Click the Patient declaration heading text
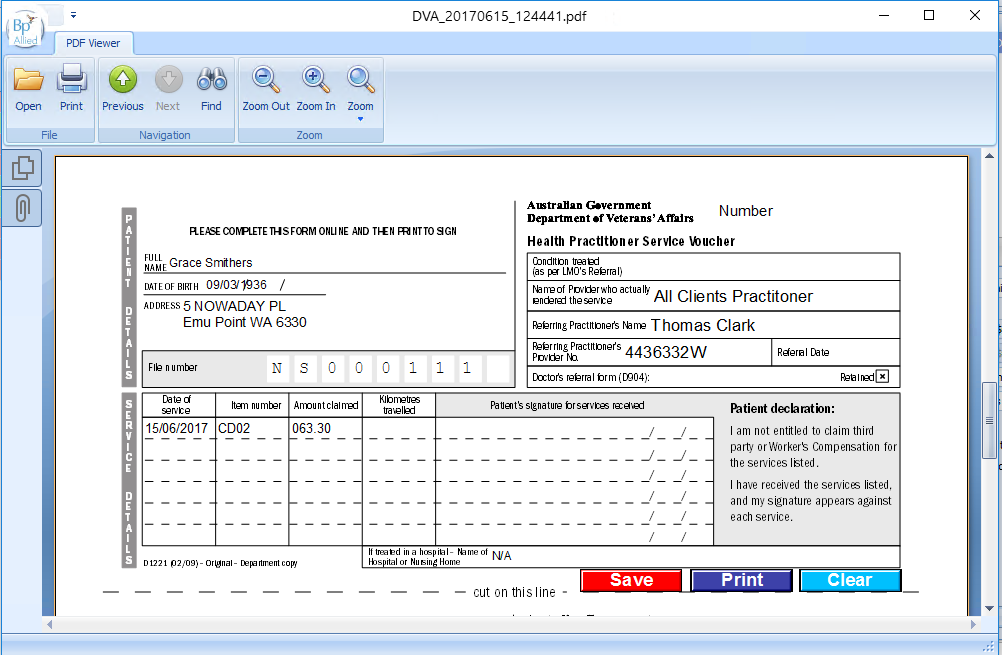 point(782,409)
